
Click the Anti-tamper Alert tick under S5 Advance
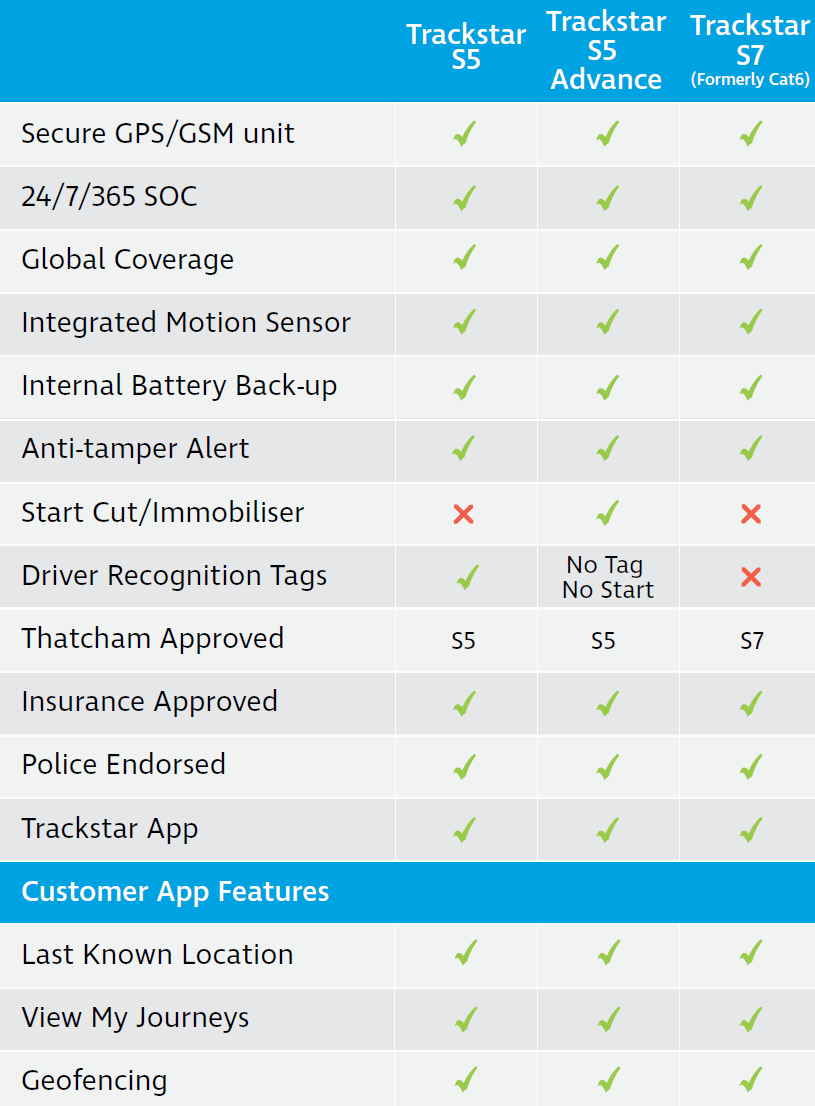tap(607, 449)
